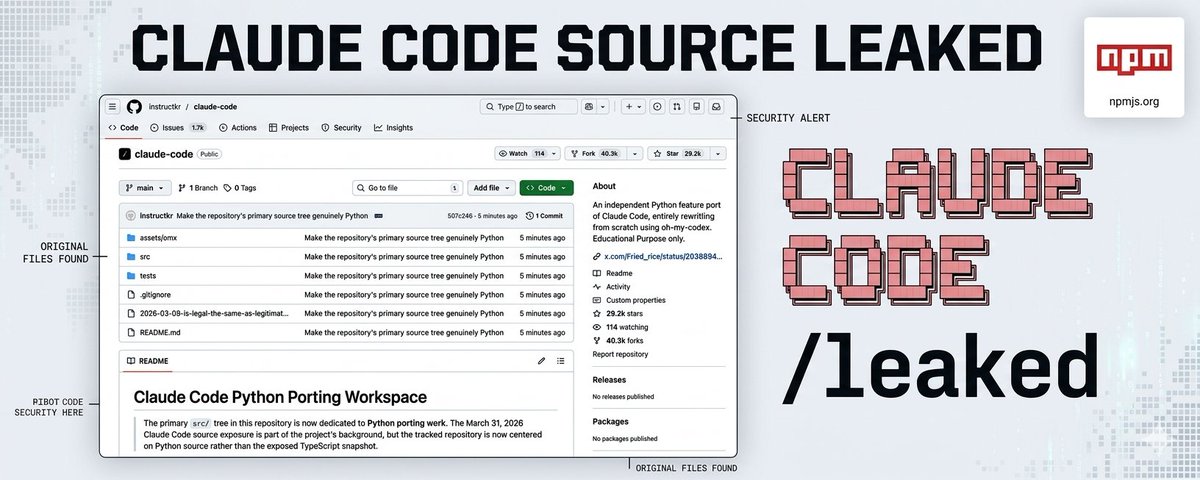This screenshot has width=1200, height=480.
Task: Switch to the Security tab
Action: (341, 128)
